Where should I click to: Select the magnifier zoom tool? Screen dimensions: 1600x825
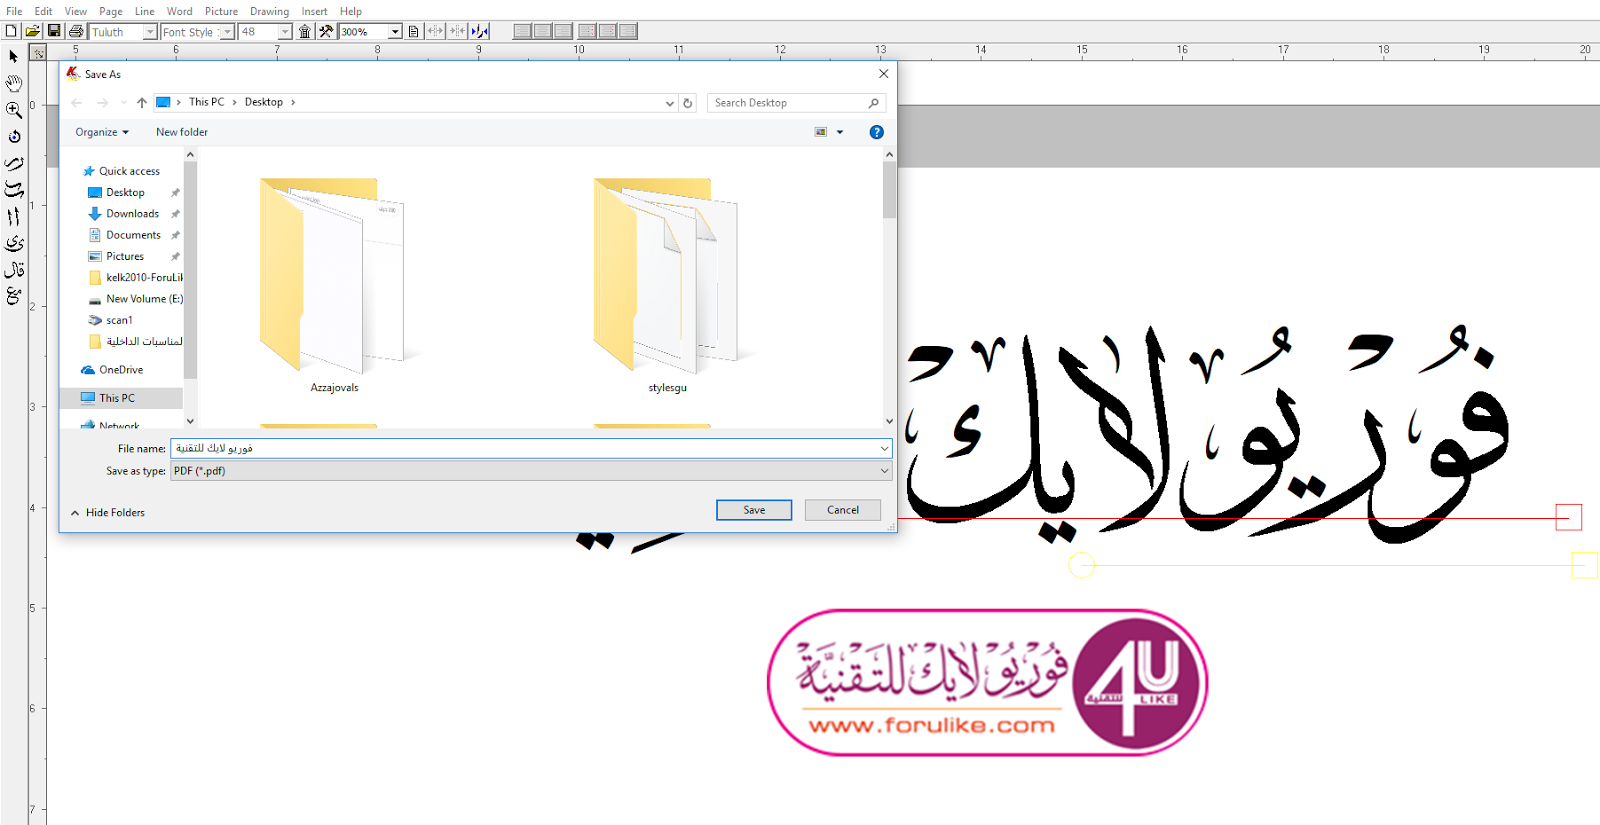coord(14,110)
